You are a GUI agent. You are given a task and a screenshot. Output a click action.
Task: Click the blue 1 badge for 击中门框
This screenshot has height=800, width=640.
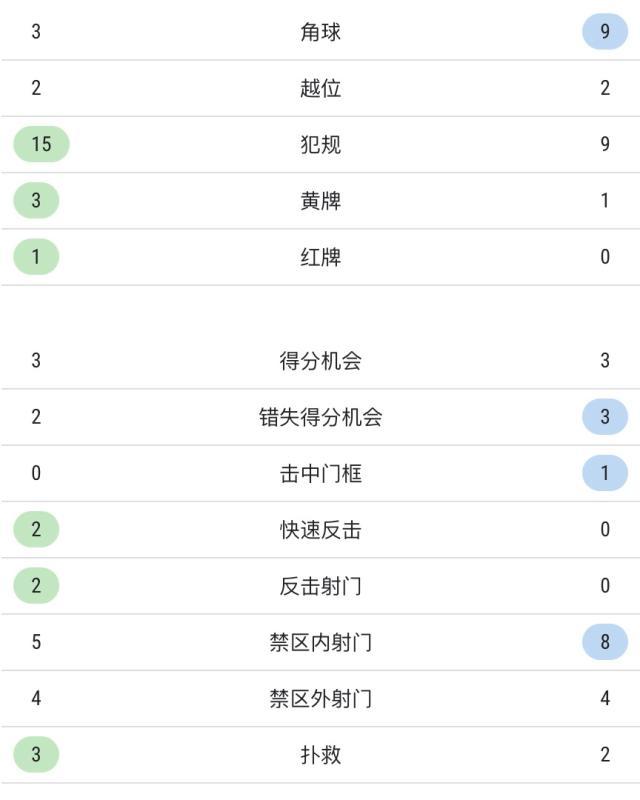coord(605,473)
